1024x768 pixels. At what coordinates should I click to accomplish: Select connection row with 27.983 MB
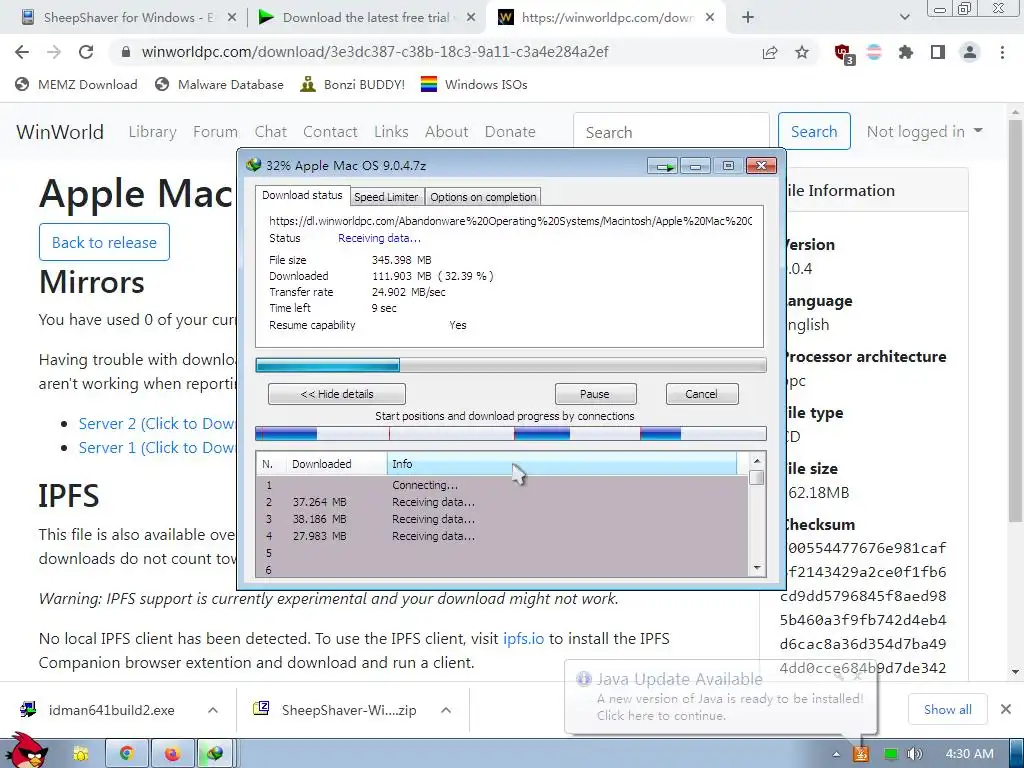[502, 536]
